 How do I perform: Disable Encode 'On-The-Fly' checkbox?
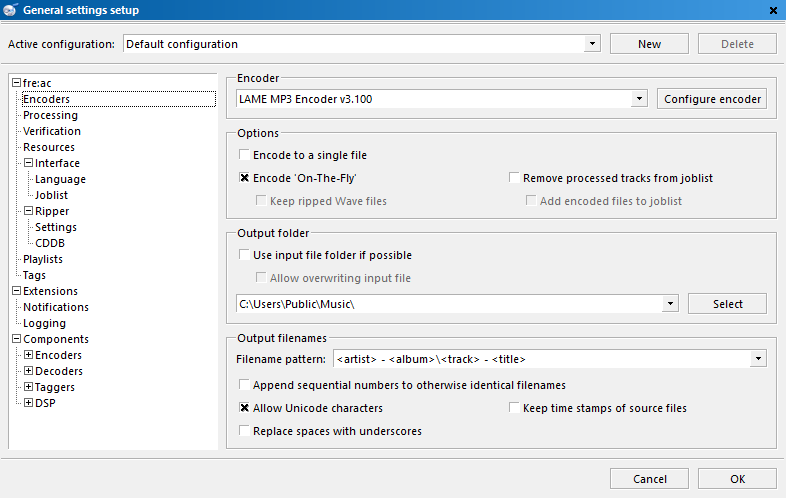tap(244, 178)
